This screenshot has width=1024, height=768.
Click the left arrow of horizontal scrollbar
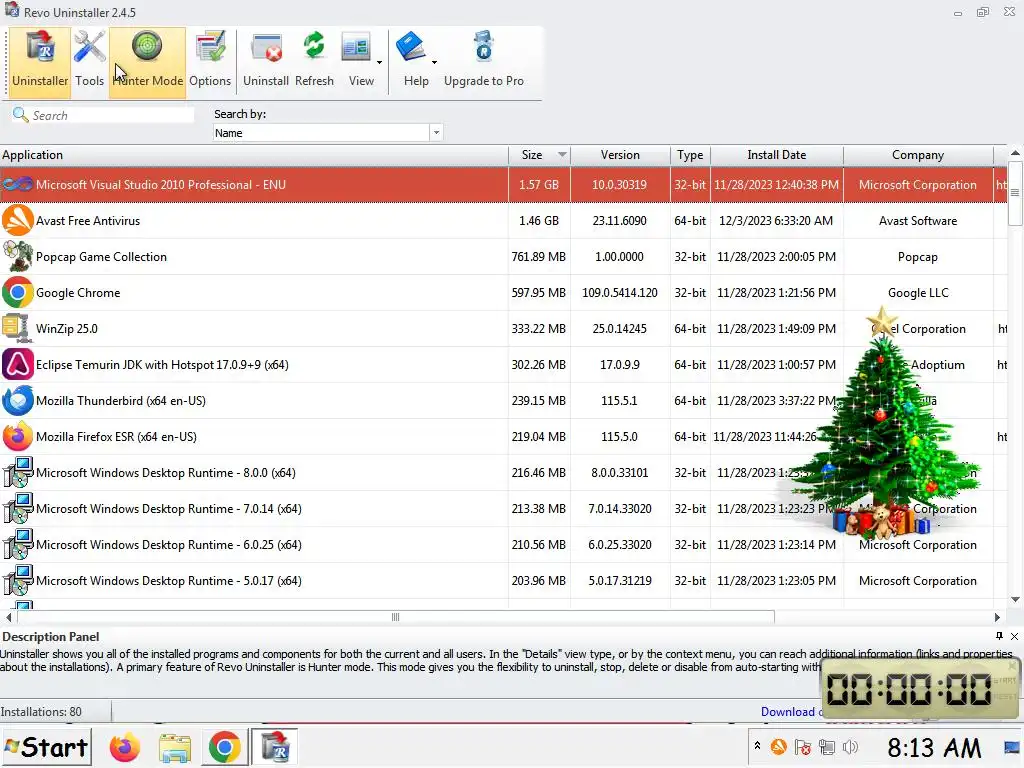[8, 617]
